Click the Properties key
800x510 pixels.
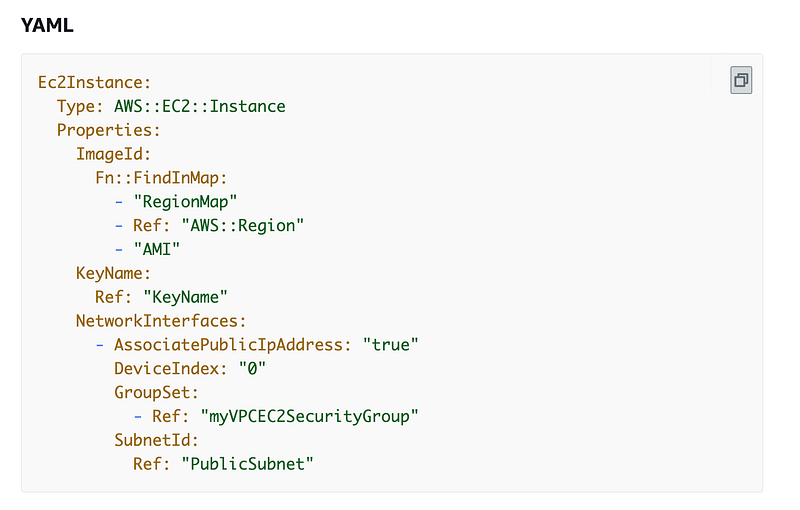pyautogui.click(x=108, y=130)
